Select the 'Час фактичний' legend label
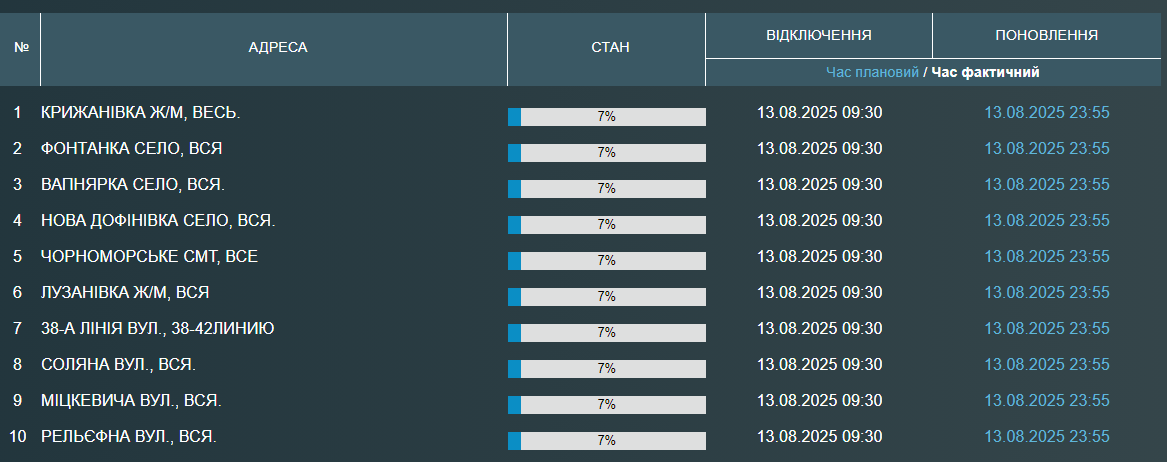Screen dimensions: 1167x462 click(985, 72)
